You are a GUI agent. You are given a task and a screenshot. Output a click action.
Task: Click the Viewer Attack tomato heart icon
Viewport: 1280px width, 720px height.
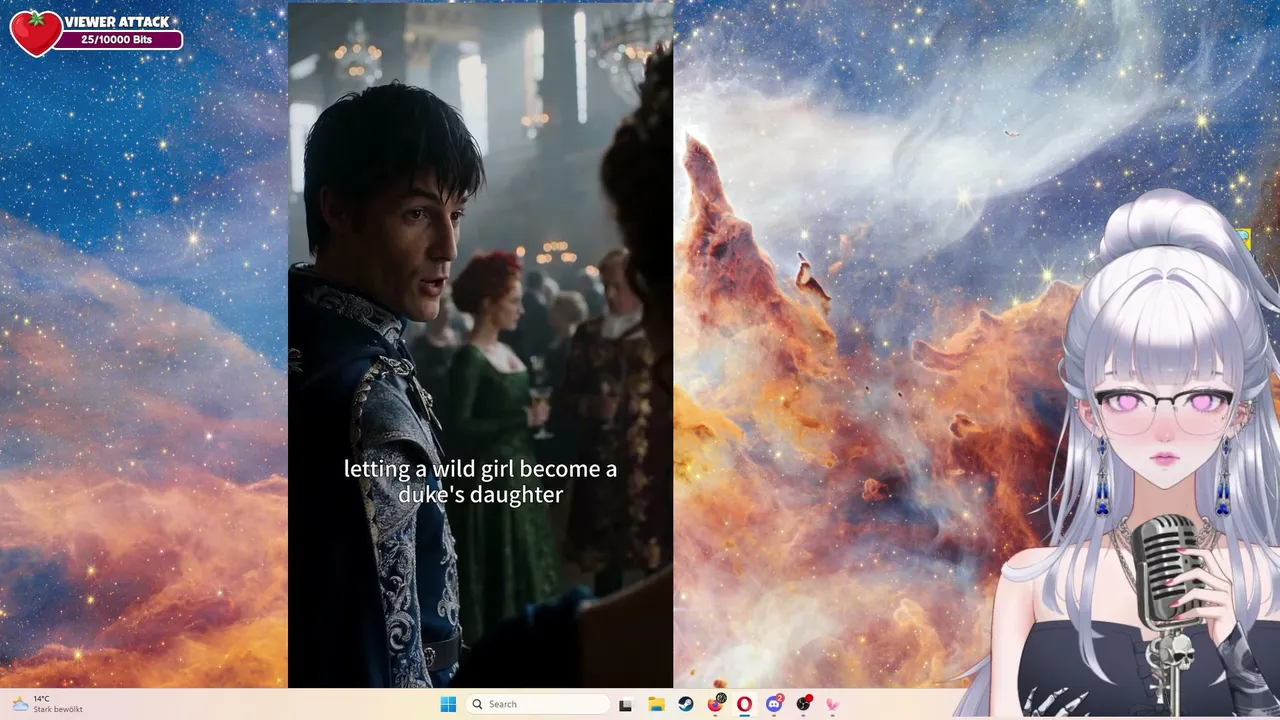(x=36, y=33)
